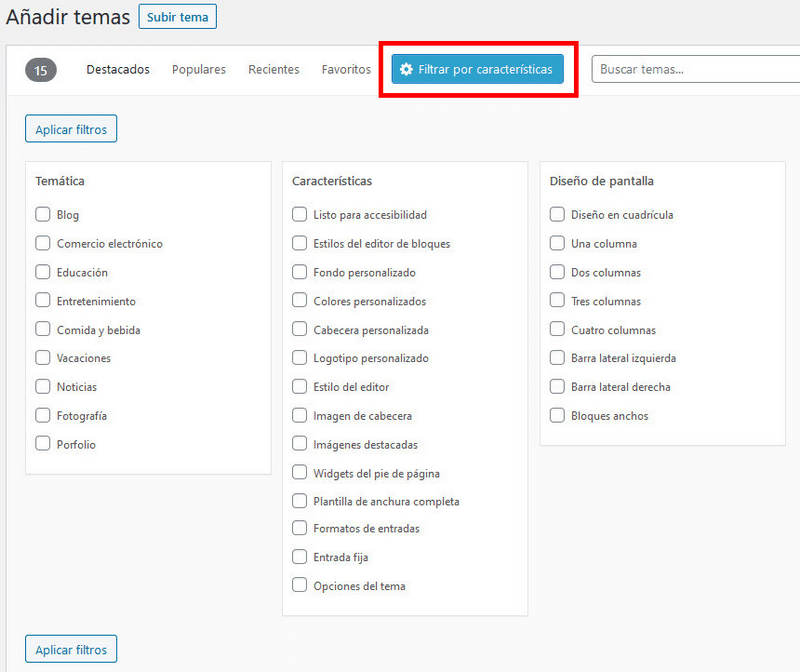800x672 pixels.
Task: Check Diseño en cuadrícula in Diseño de pantalla
Action: coord(557,214)
